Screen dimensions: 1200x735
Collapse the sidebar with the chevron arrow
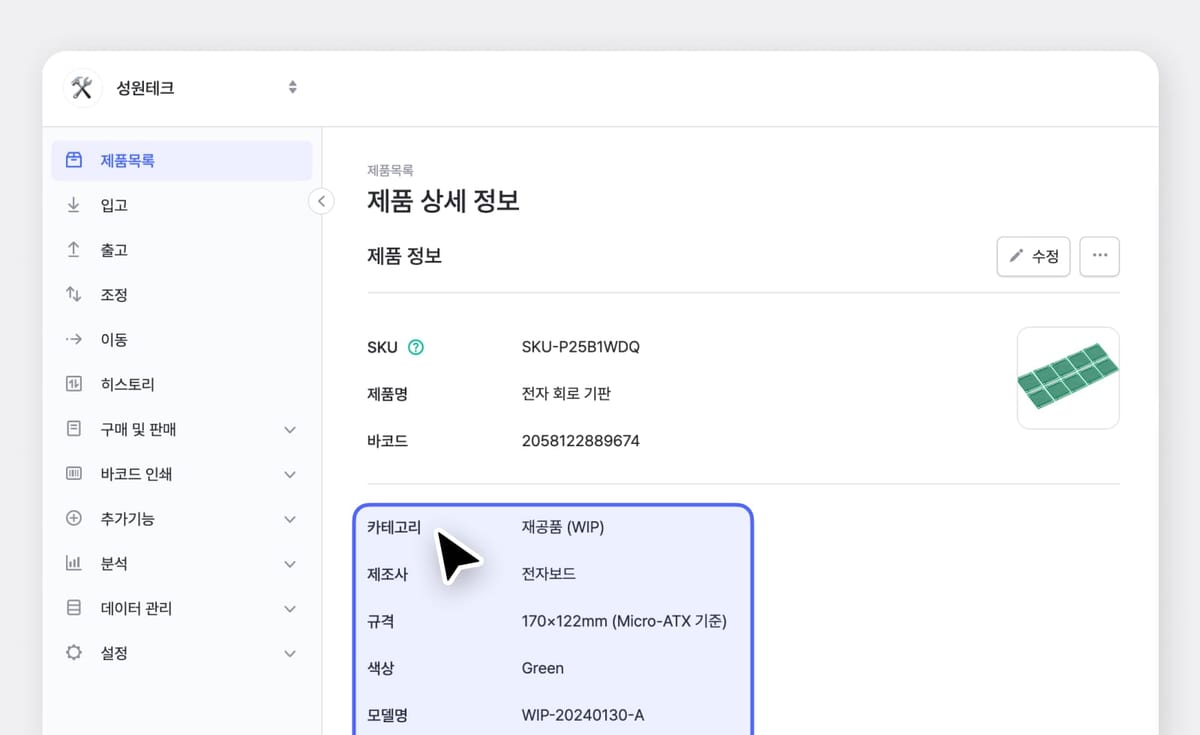pyautogui.click(x=321, y=201)
